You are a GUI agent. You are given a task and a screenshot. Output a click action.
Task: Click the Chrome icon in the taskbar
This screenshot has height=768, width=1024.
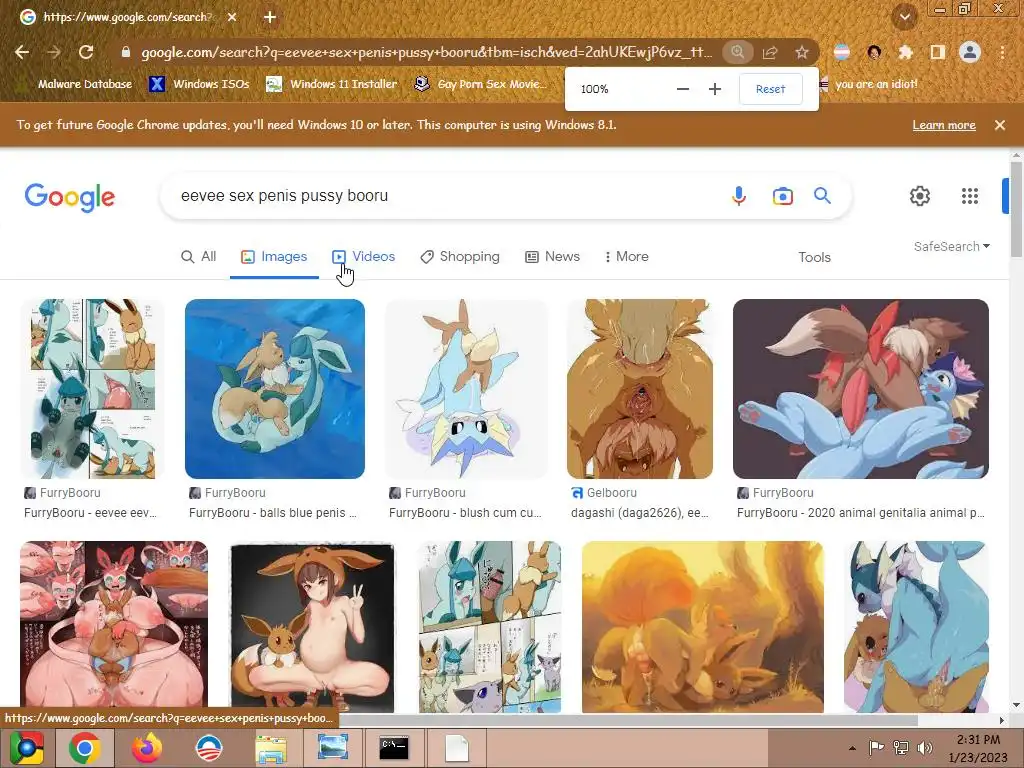coord(84,748)
